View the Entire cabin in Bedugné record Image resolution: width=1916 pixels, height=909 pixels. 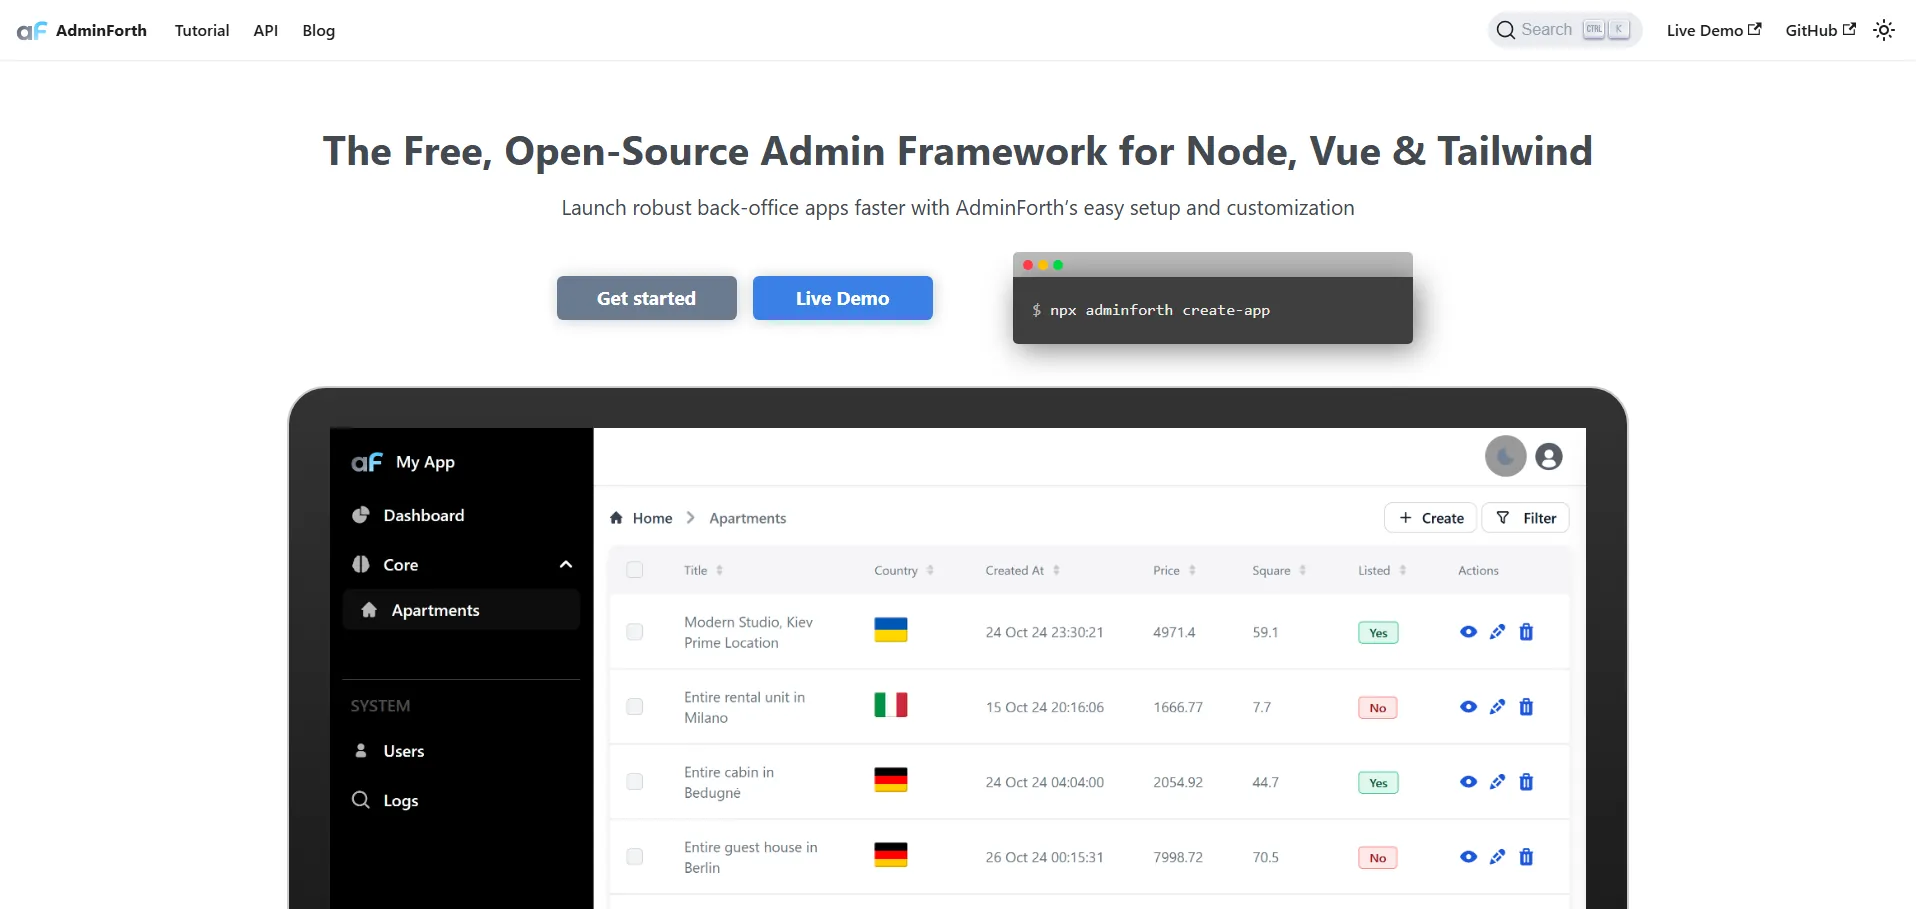click(1468, 782)
